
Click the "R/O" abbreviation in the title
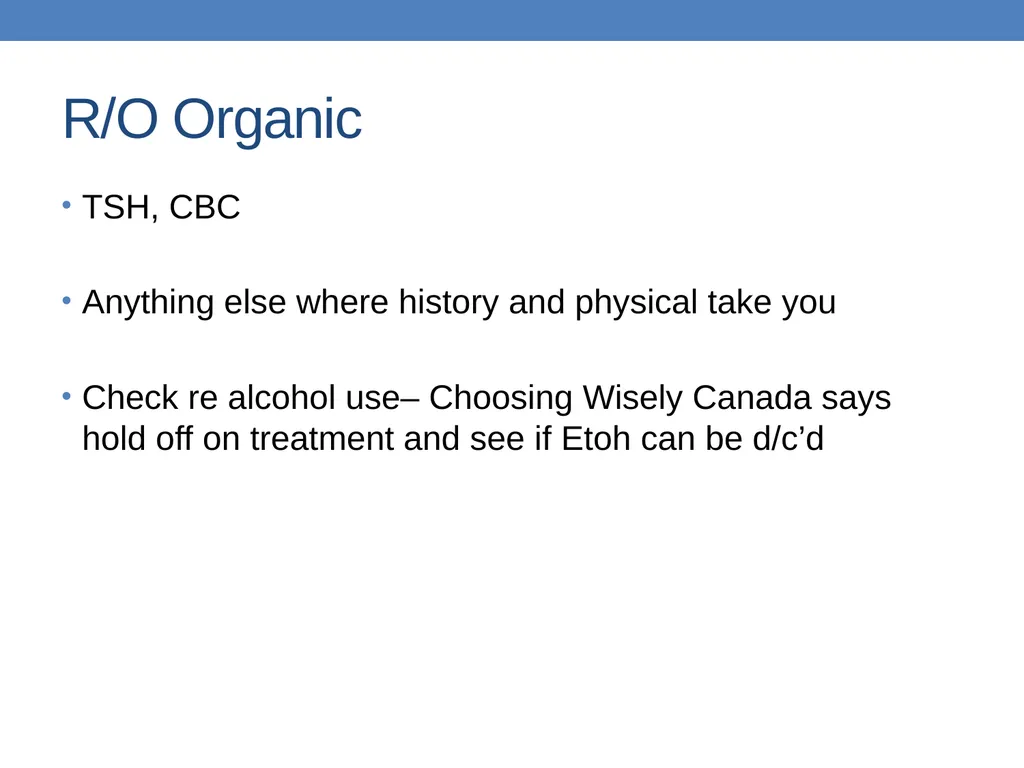tap(110, 118)
